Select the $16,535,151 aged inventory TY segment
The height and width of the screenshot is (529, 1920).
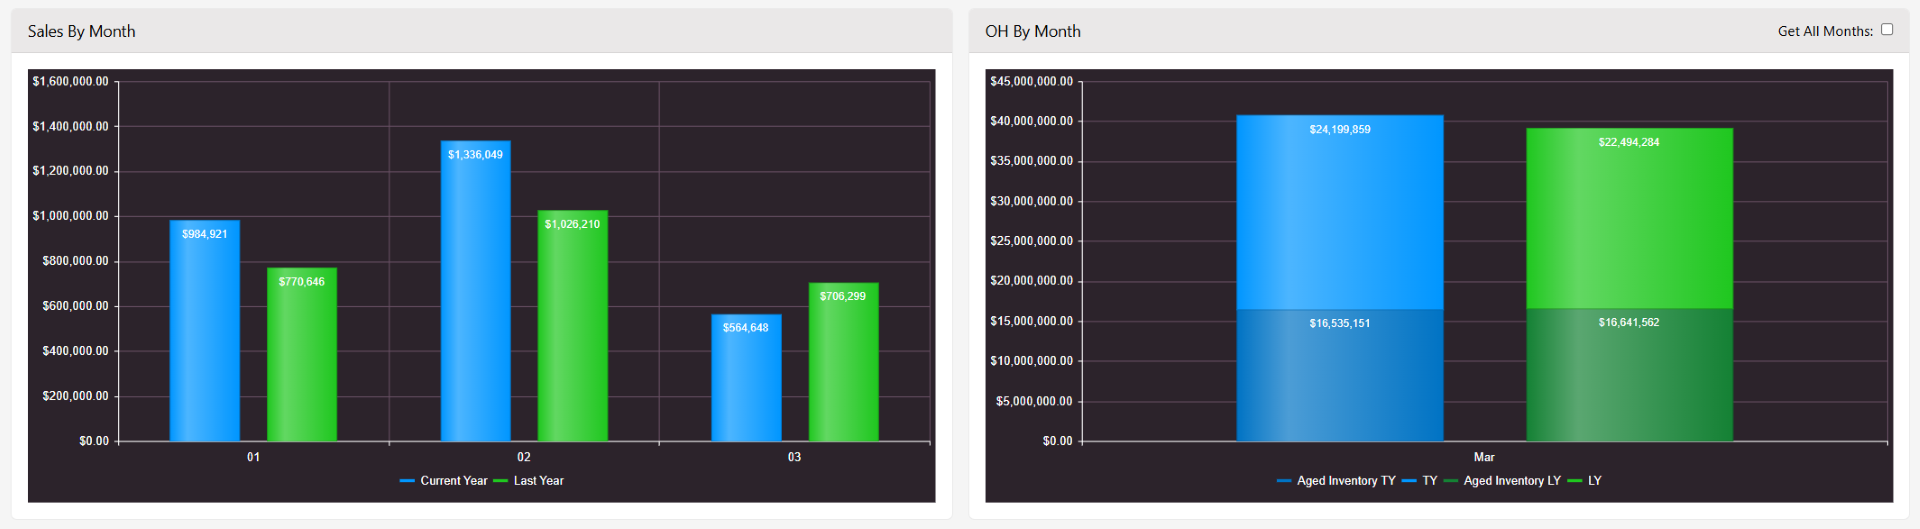[1340, 377]
